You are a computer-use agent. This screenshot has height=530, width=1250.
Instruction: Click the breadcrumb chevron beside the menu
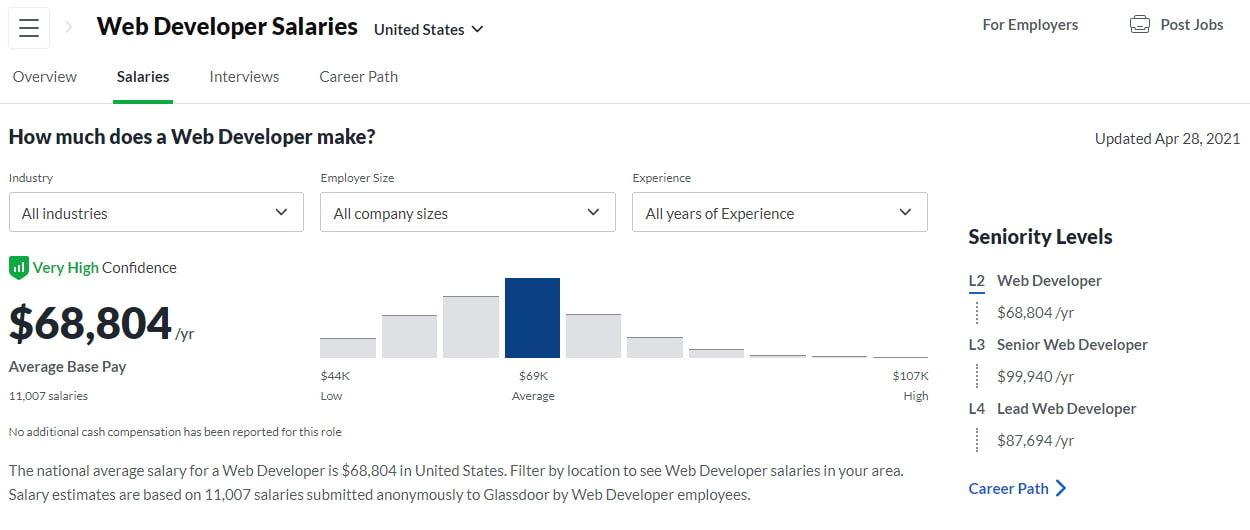click(x=69, y=28)
